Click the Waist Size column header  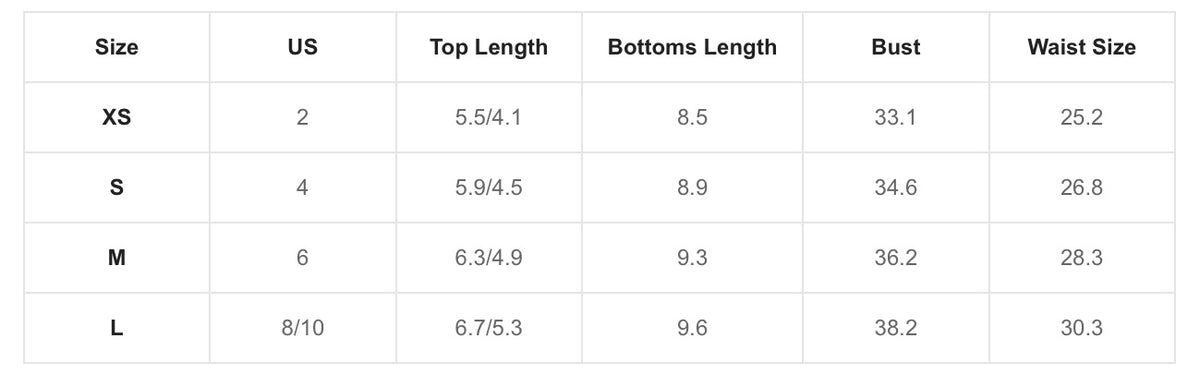pyautogui.click(x=1081, y=48)
